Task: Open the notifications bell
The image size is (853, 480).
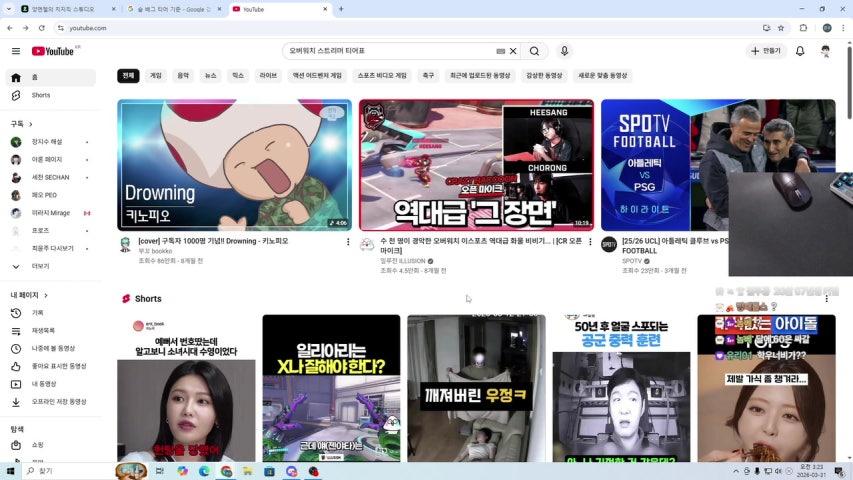Action: click(800, 51)
